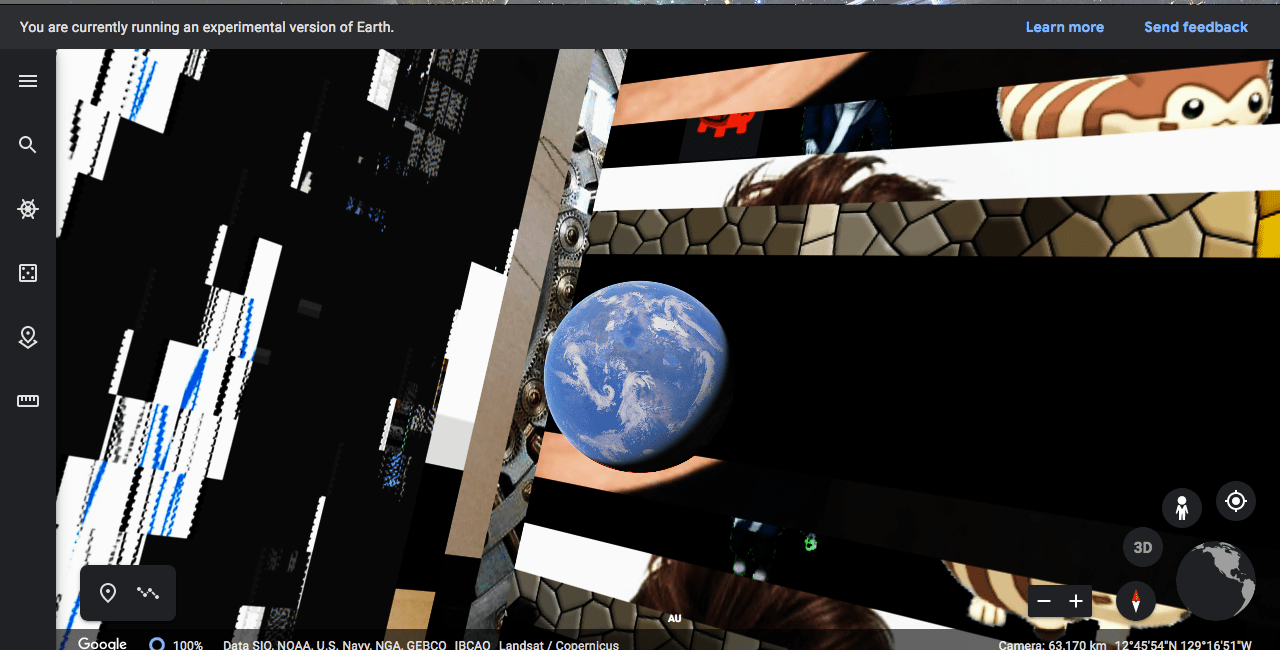Open the Search tool in sidebar

pos(28,145)
